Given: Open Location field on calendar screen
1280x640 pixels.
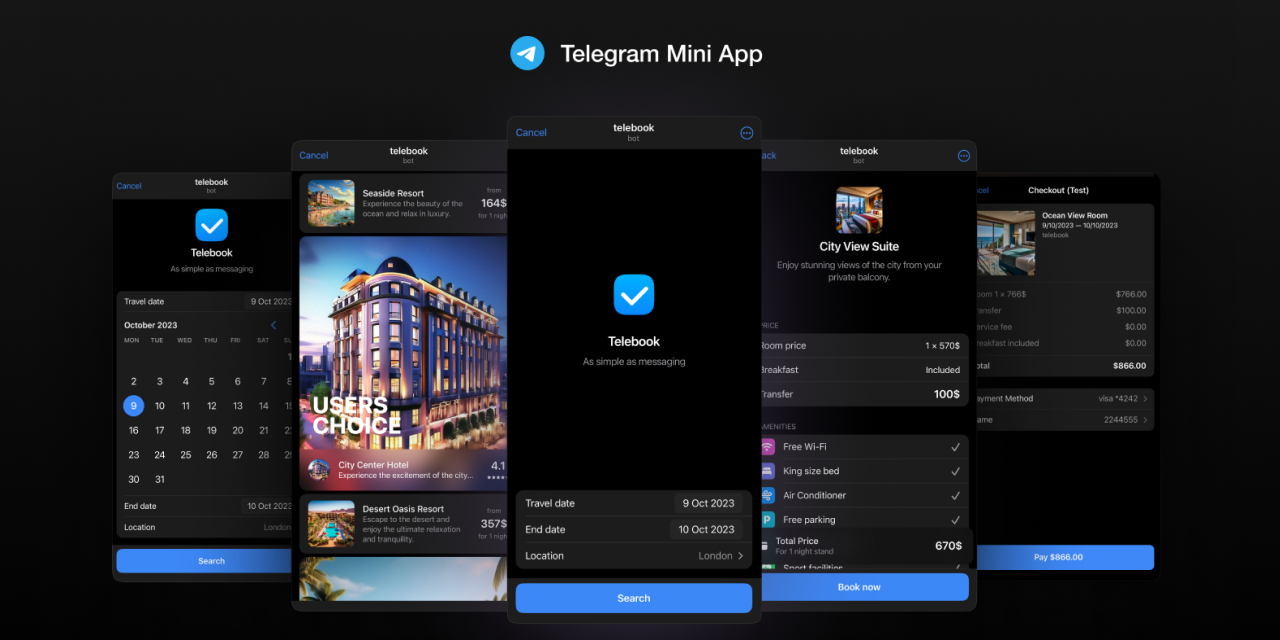Looking at the screenshot, I should (205, 527).
